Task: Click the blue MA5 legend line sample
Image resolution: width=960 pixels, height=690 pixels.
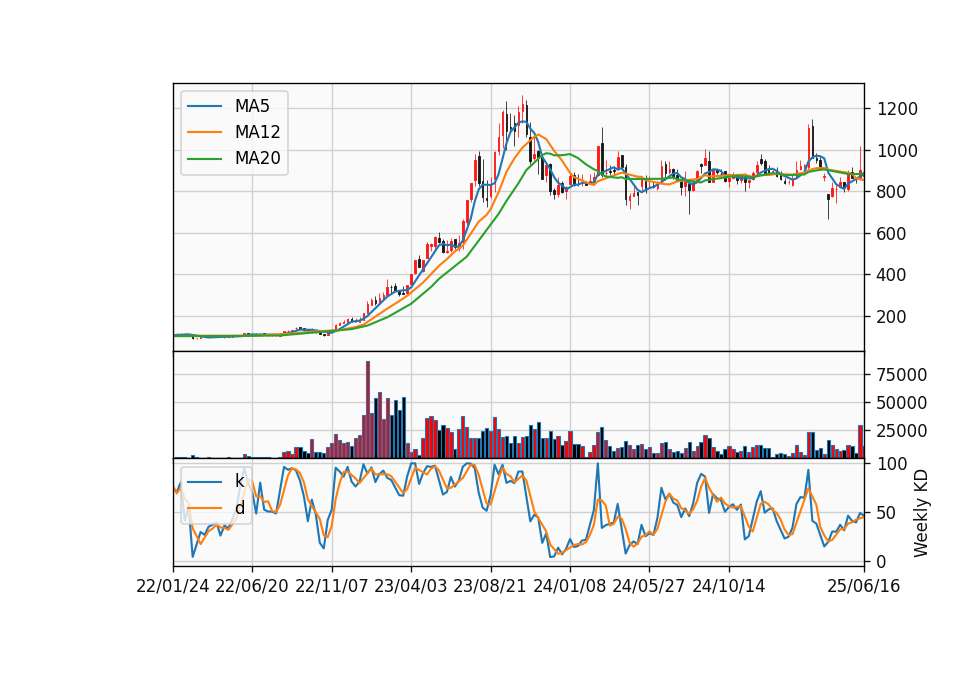Action: [x=204, y=106]
